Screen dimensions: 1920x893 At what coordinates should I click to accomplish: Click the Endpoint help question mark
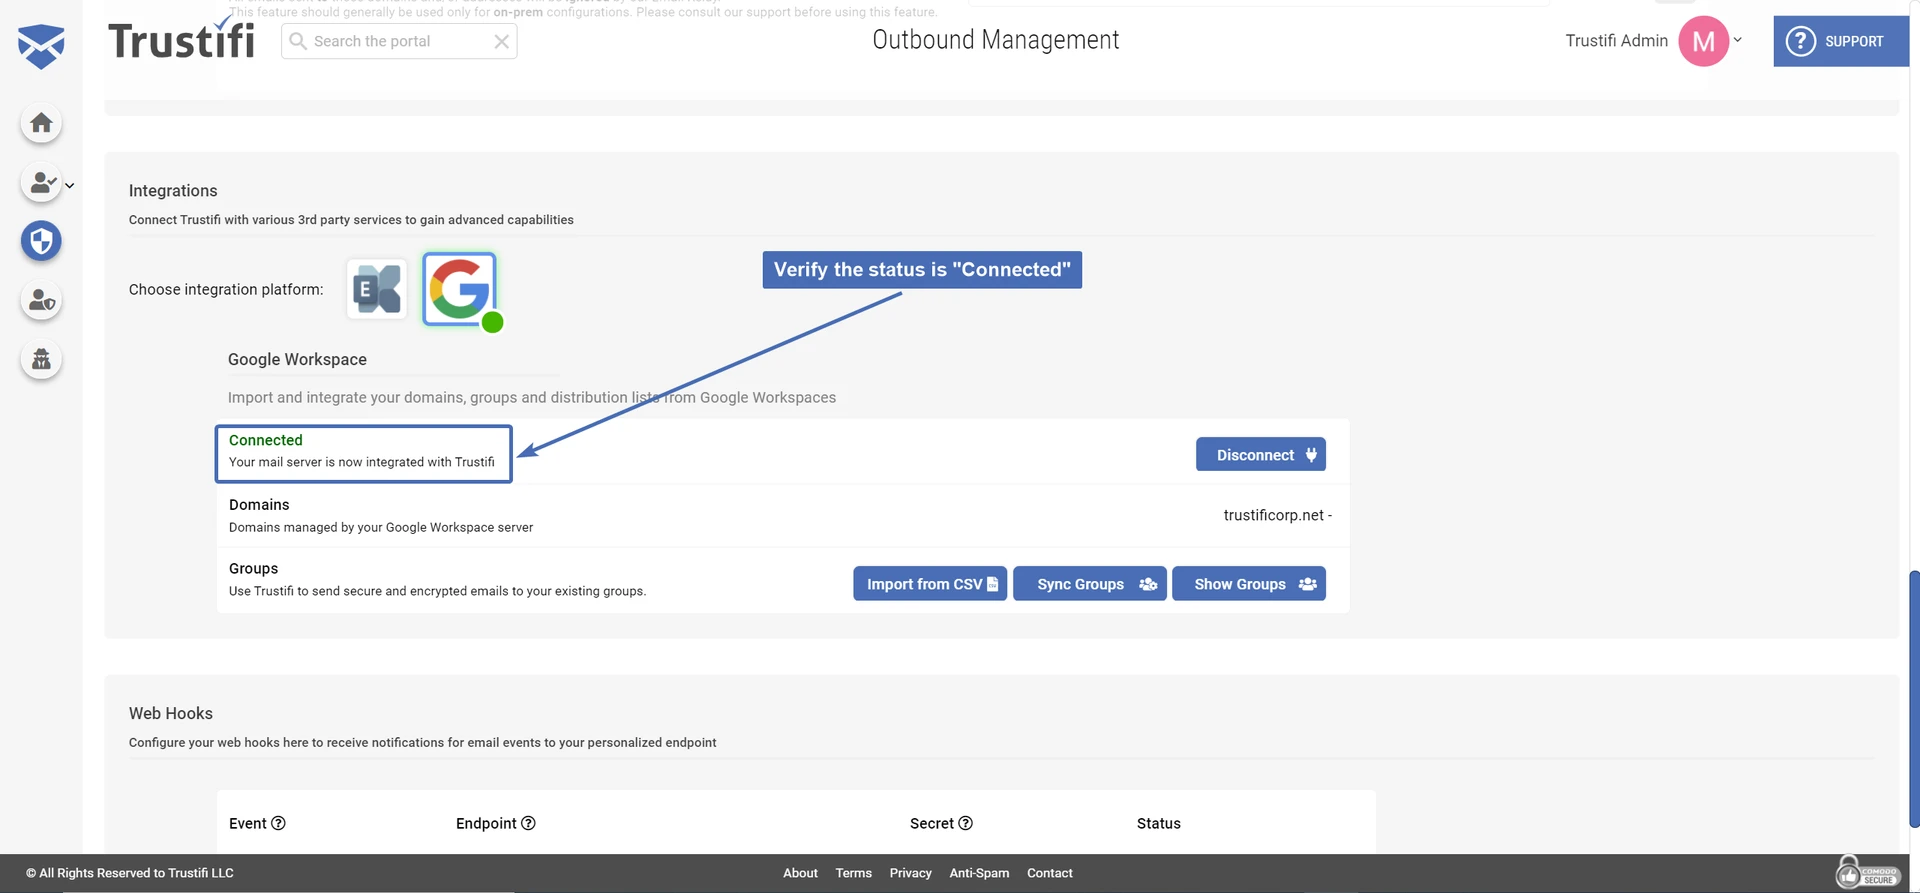click(529, 823)
